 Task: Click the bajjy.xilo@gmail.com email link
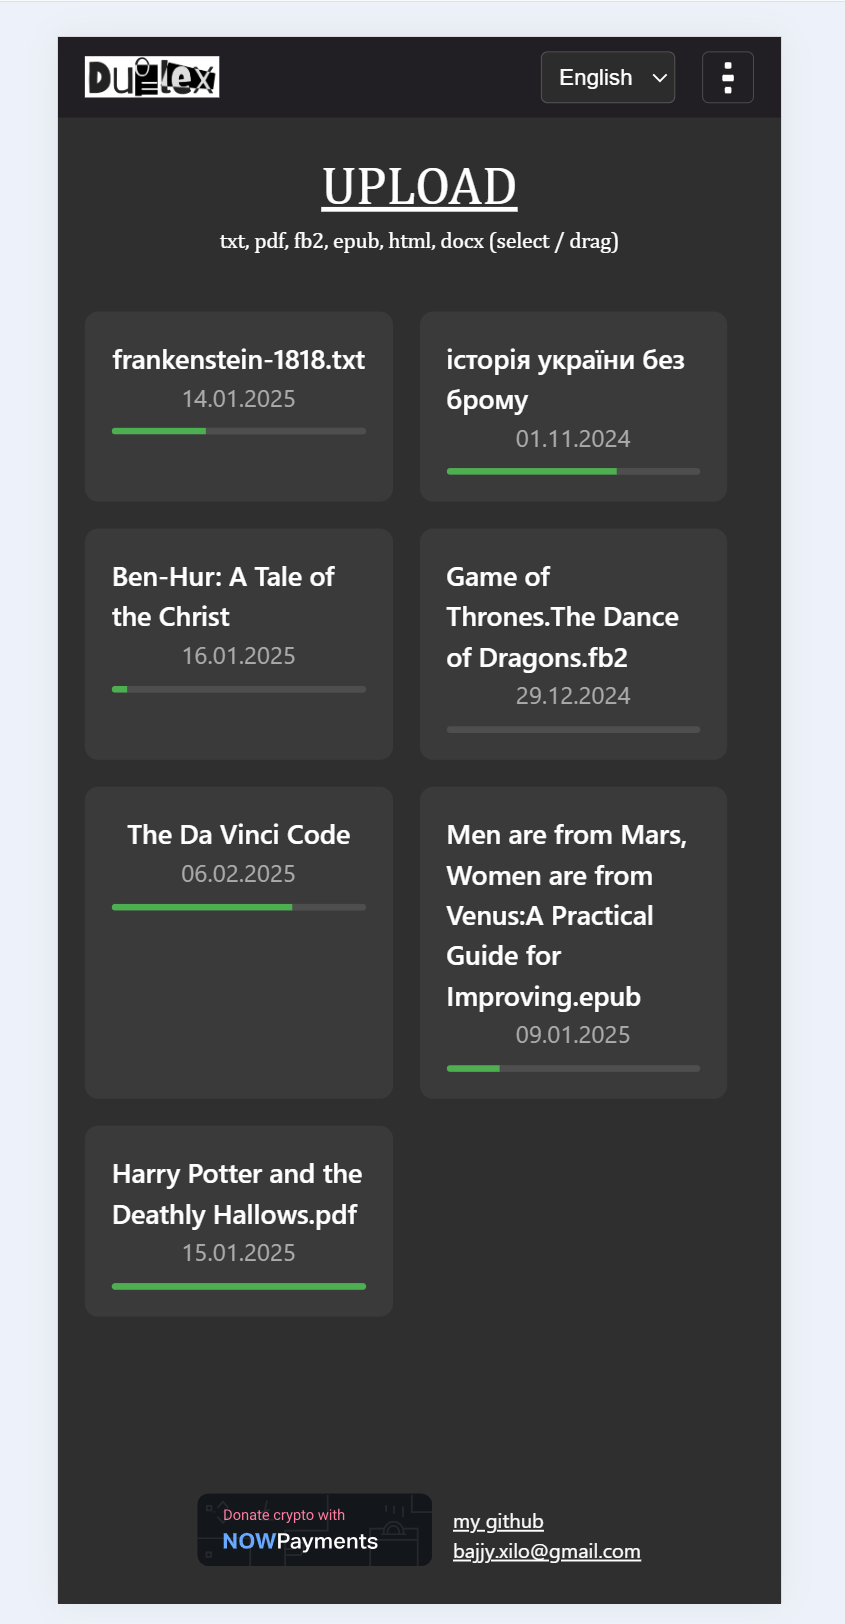pyautogui.click(x=546, y=1551)
